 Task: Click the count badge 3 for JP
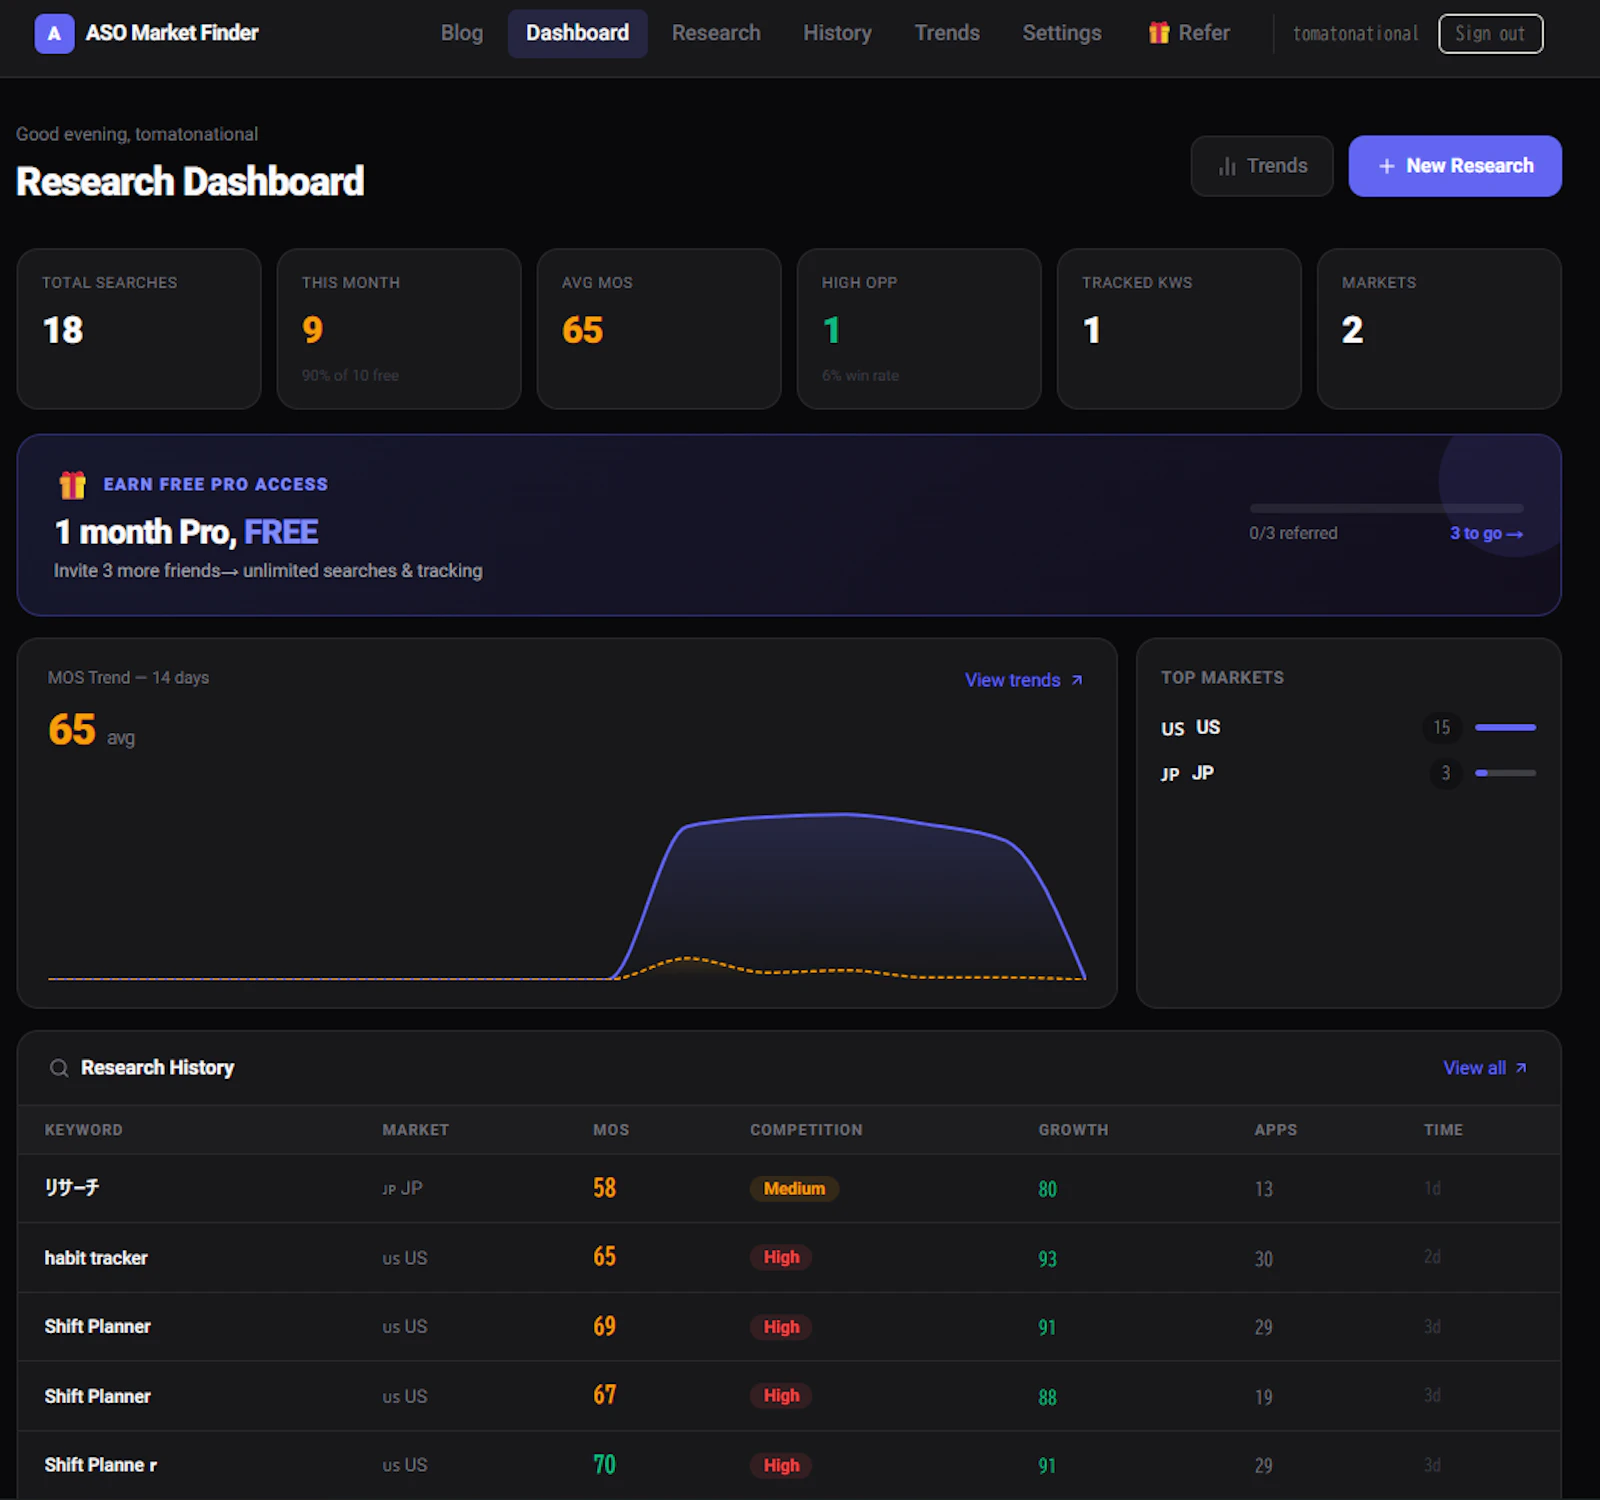[x=1445, y=773]
